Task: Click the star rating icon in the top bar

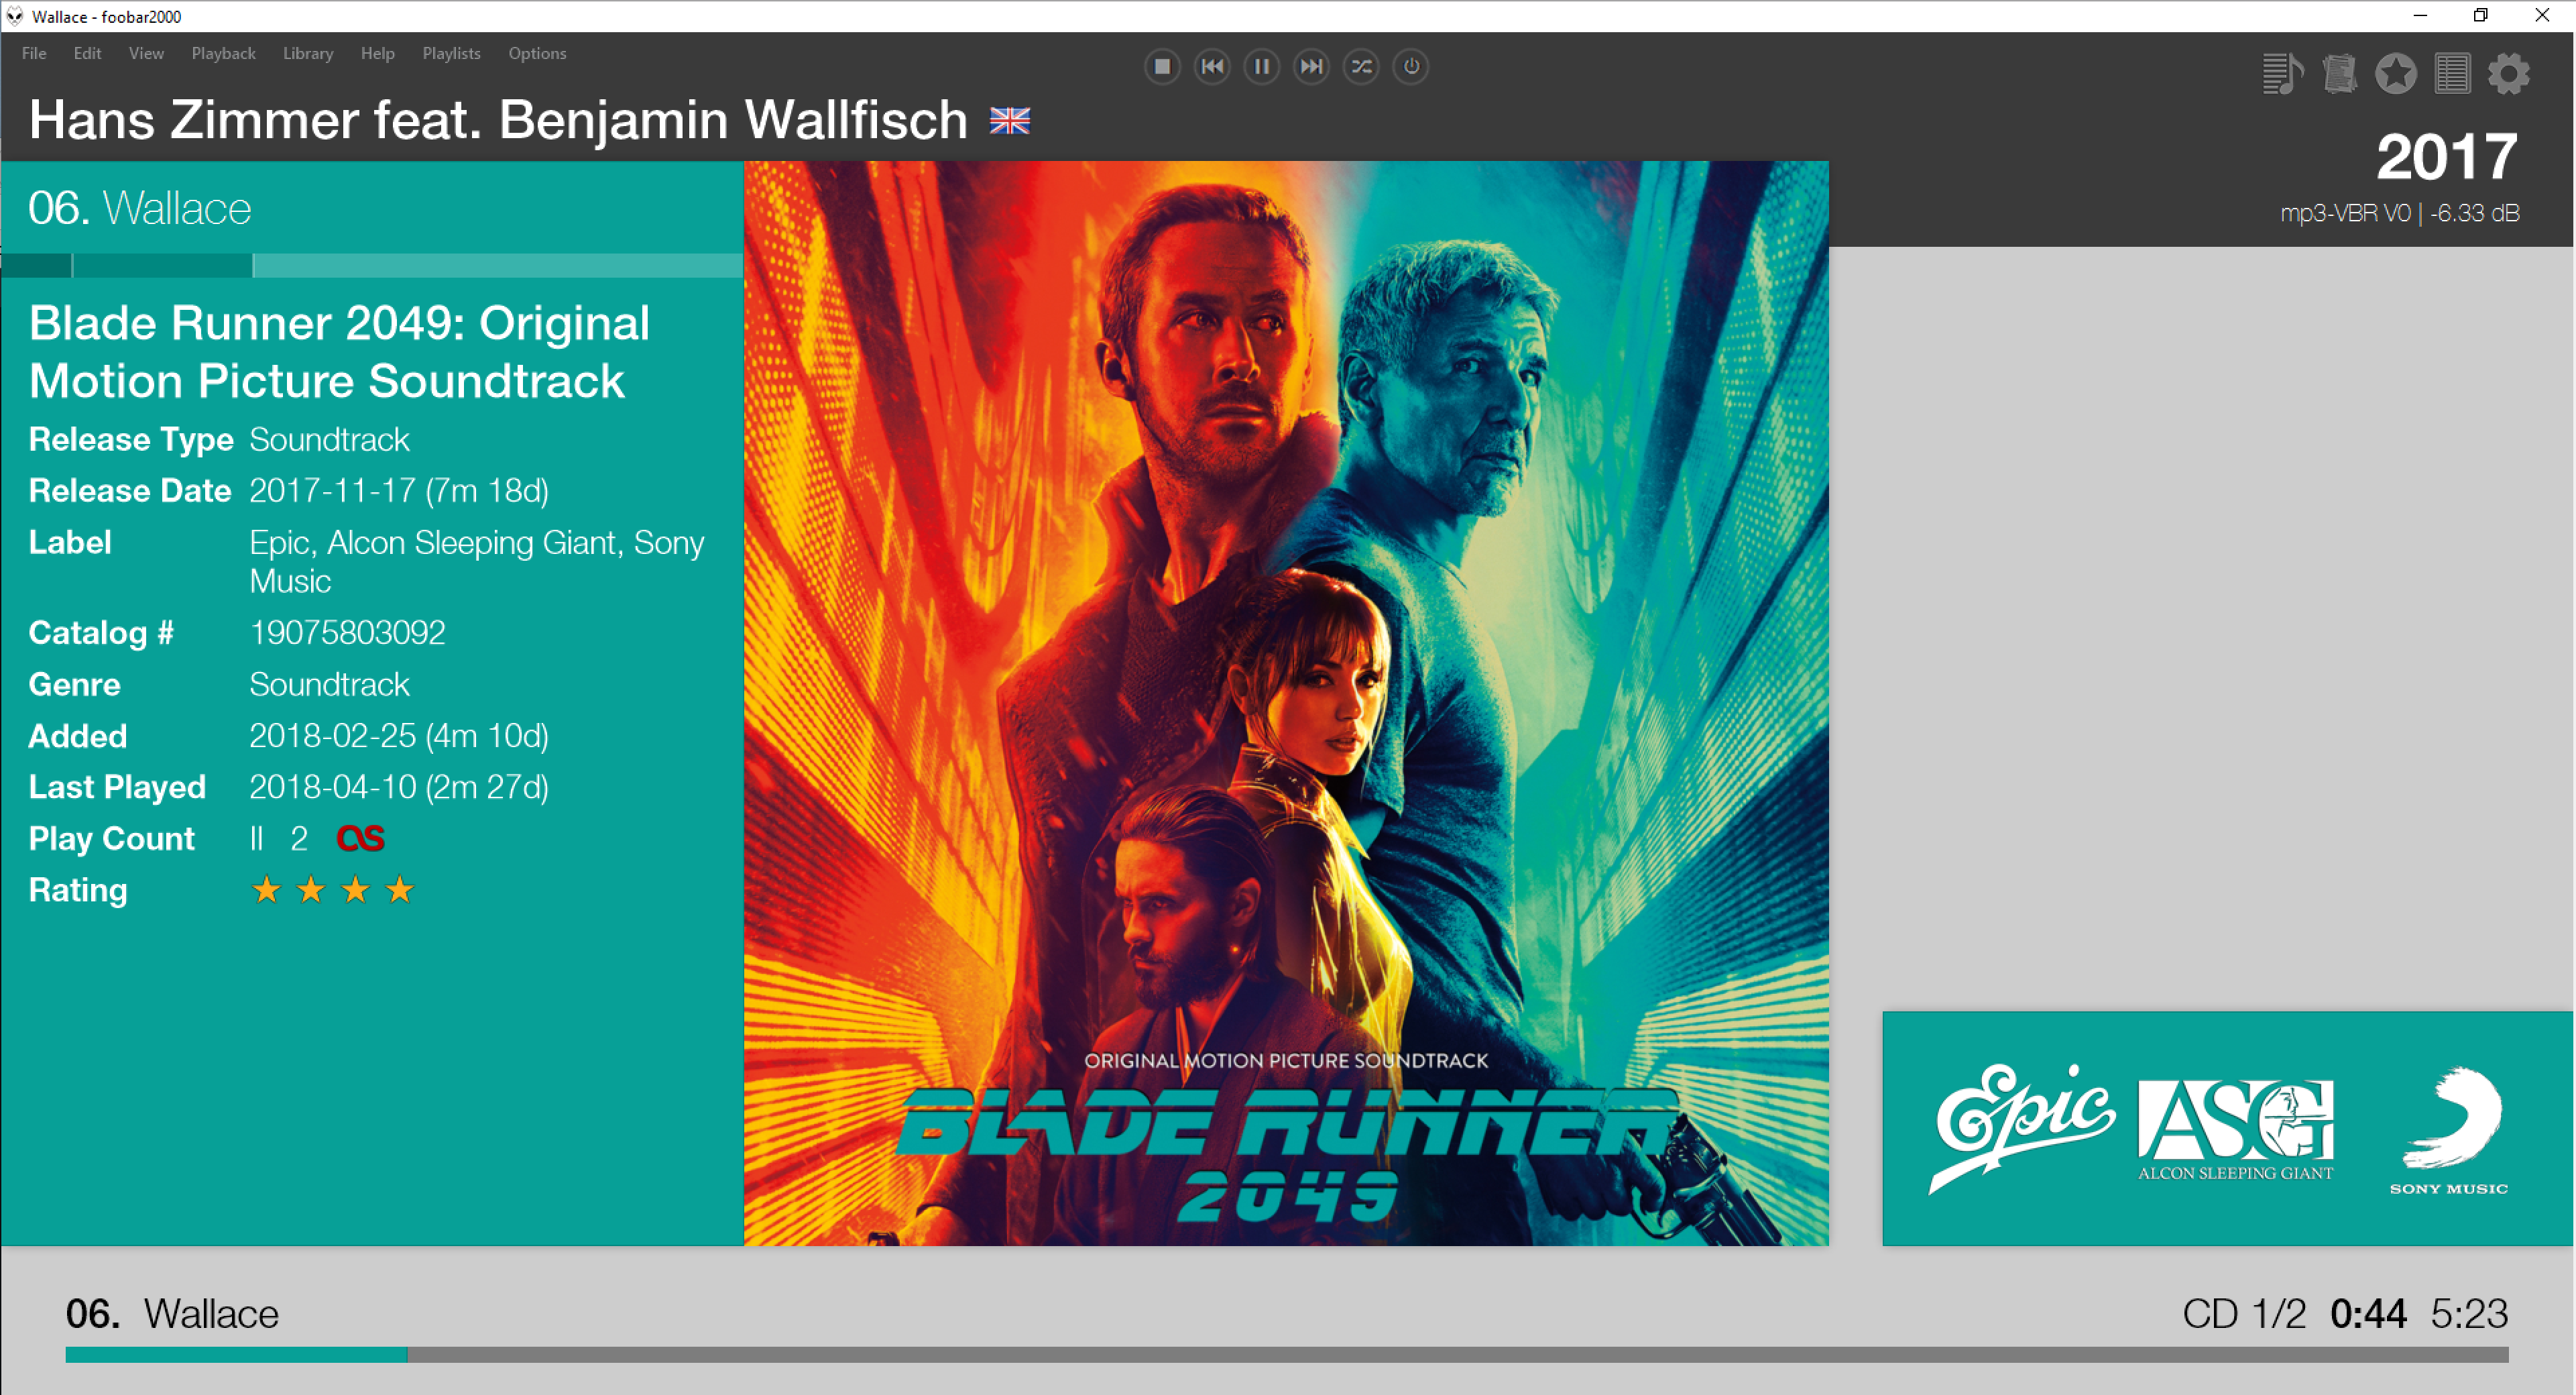Action: click(x=2395, y=74)
